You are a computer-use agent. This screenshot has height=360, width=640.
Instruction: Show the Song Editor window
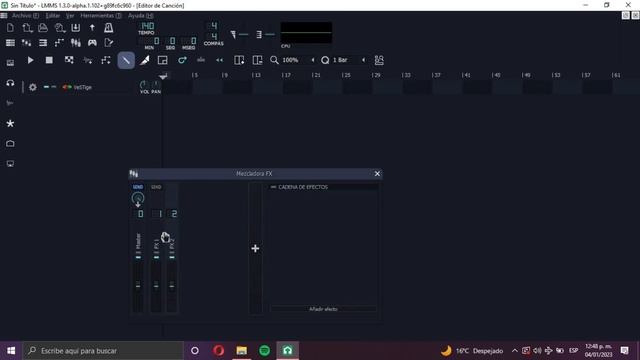10,42
